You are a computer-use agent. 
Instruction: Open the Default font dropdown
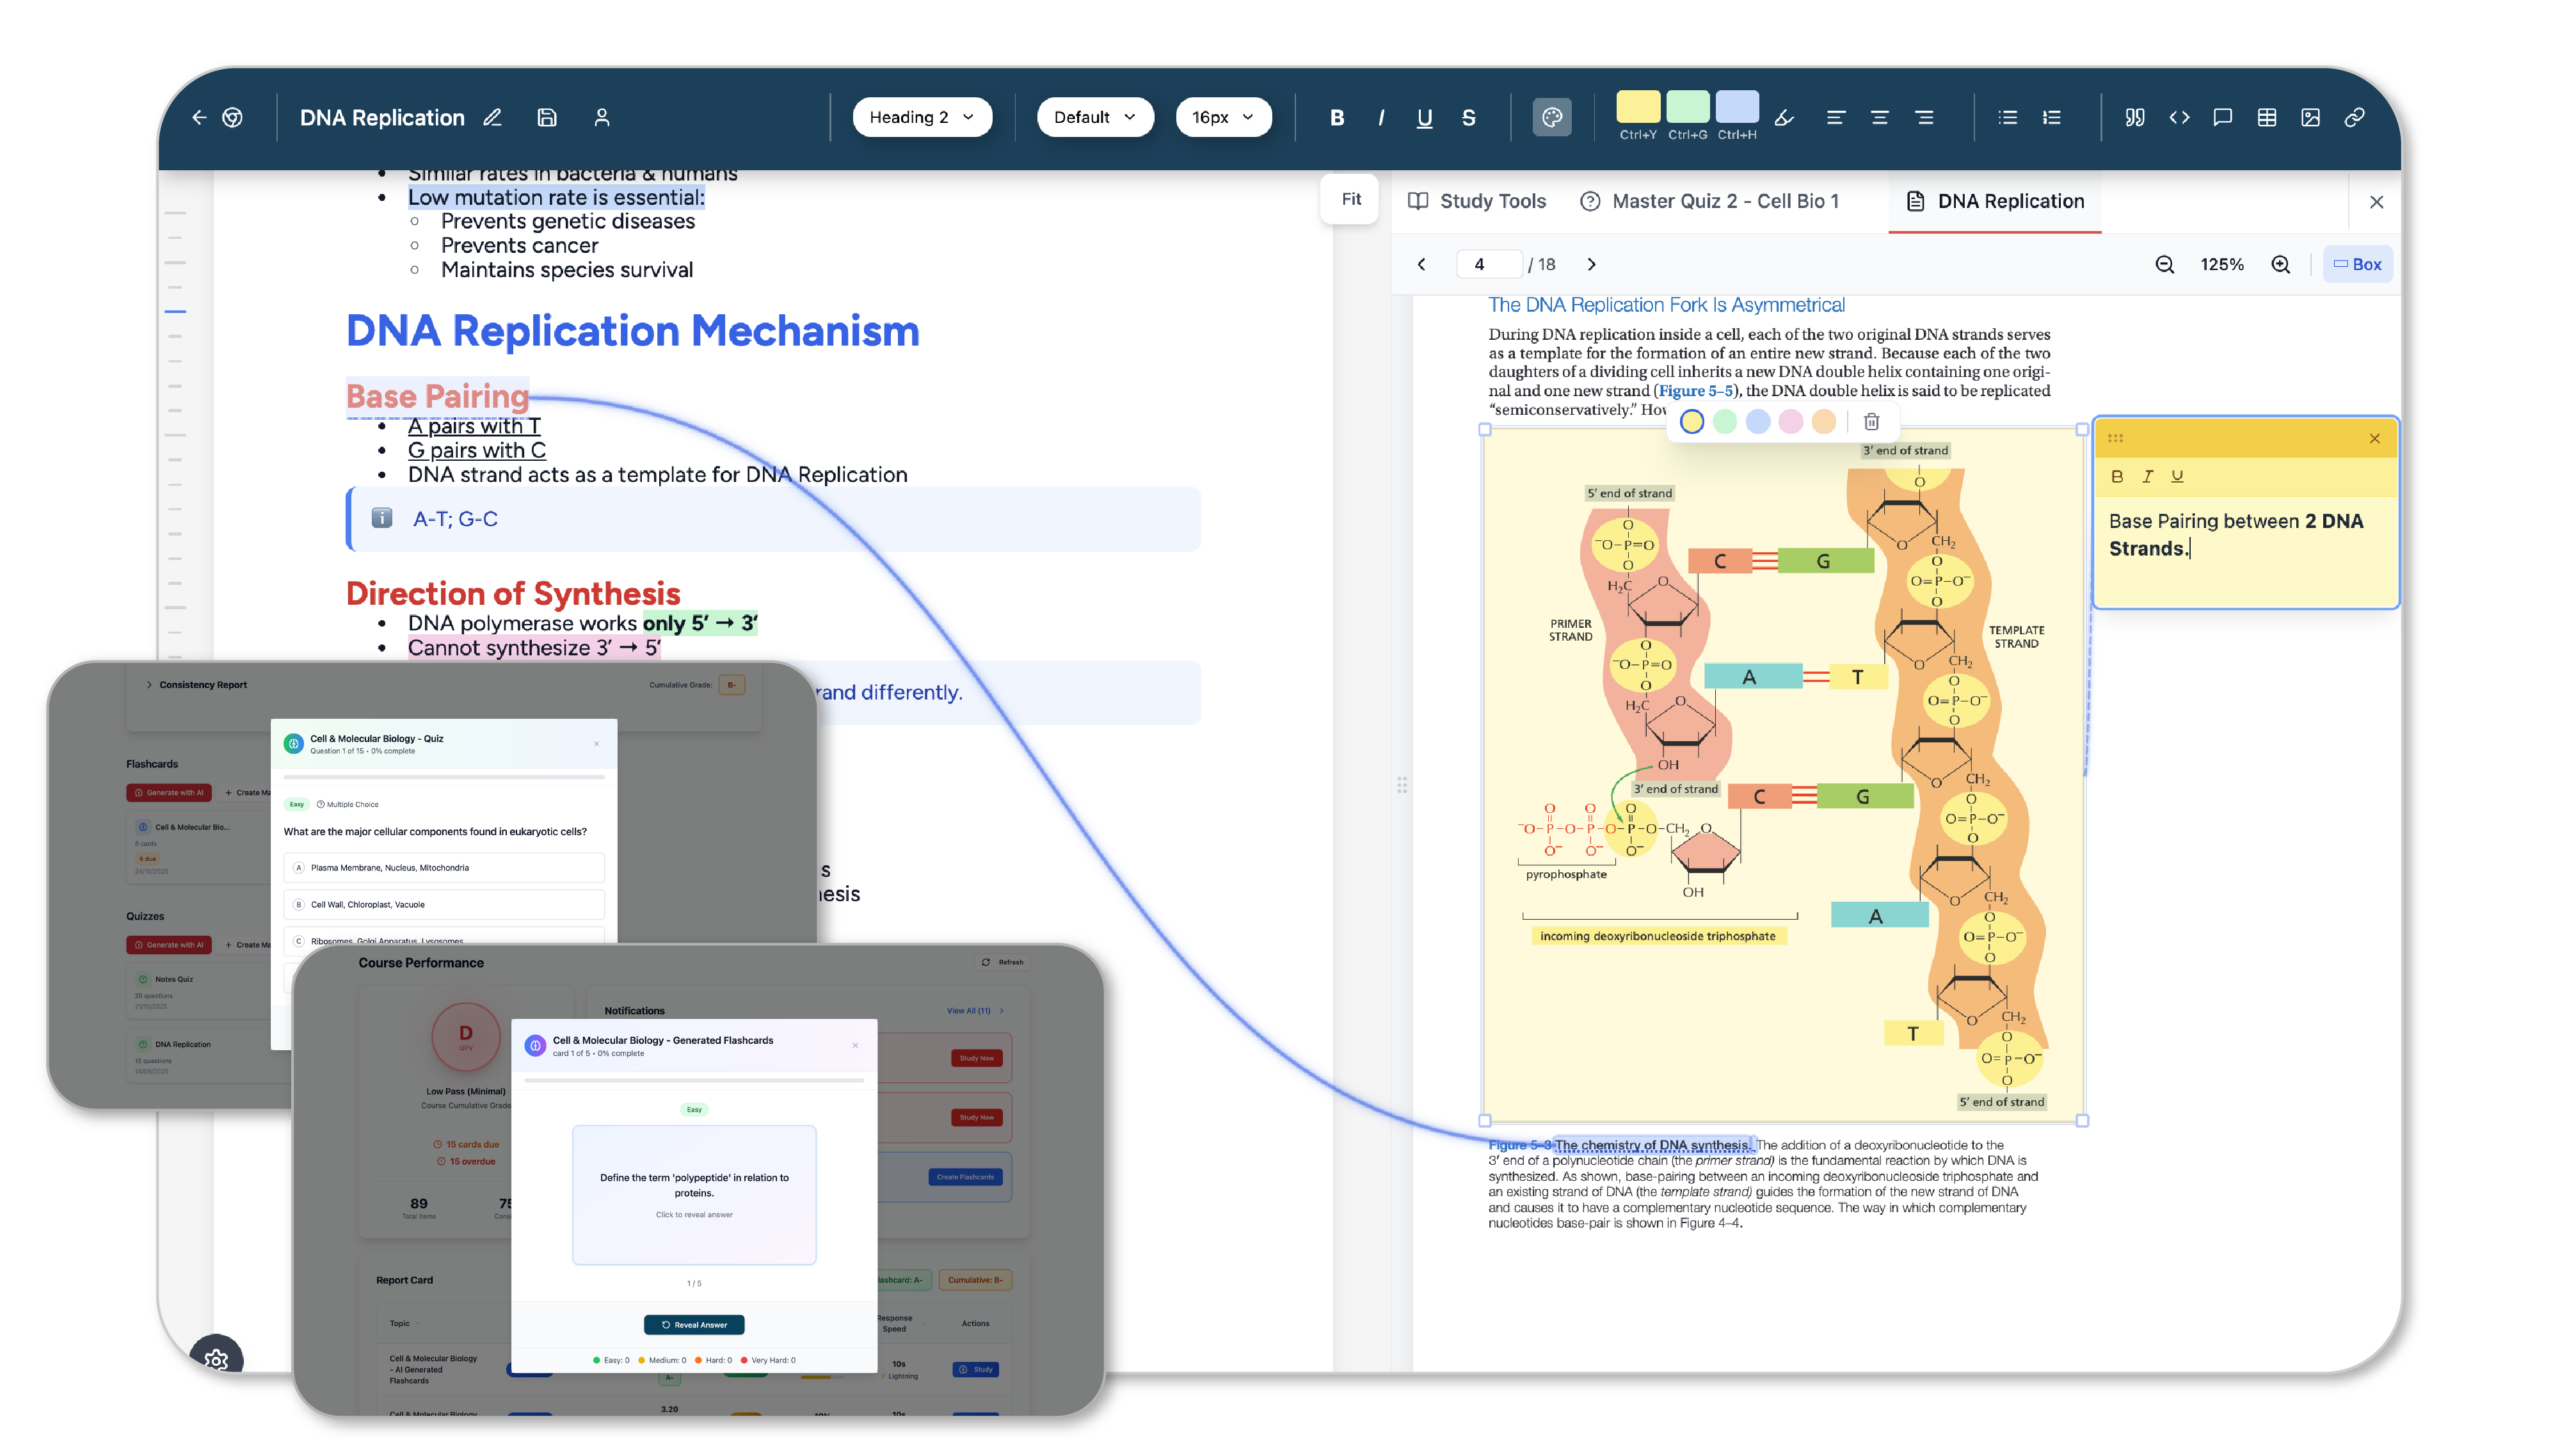pyautogui.click(x=1094, y=117)
